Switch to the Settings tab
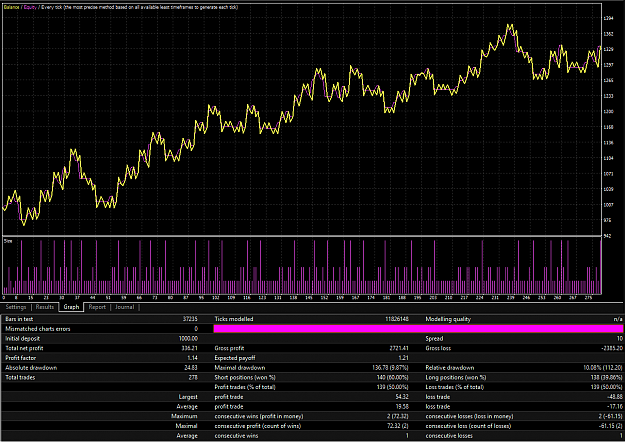The width and height of the screenshot is (625, 442). point(16,307)
